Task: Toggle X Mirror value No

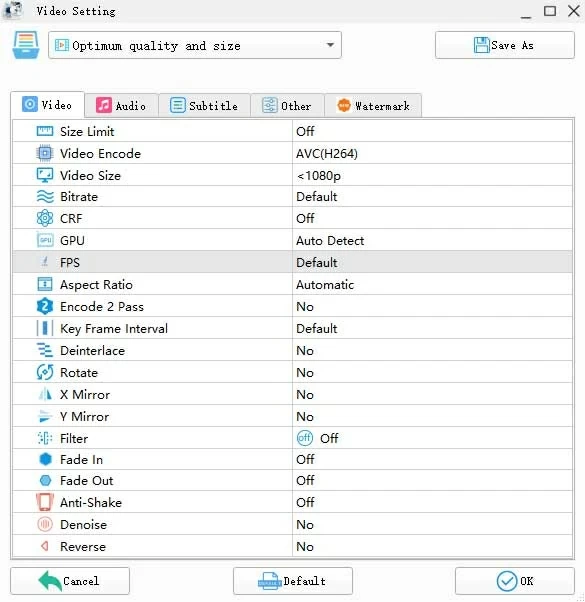Action: point(432,395)
